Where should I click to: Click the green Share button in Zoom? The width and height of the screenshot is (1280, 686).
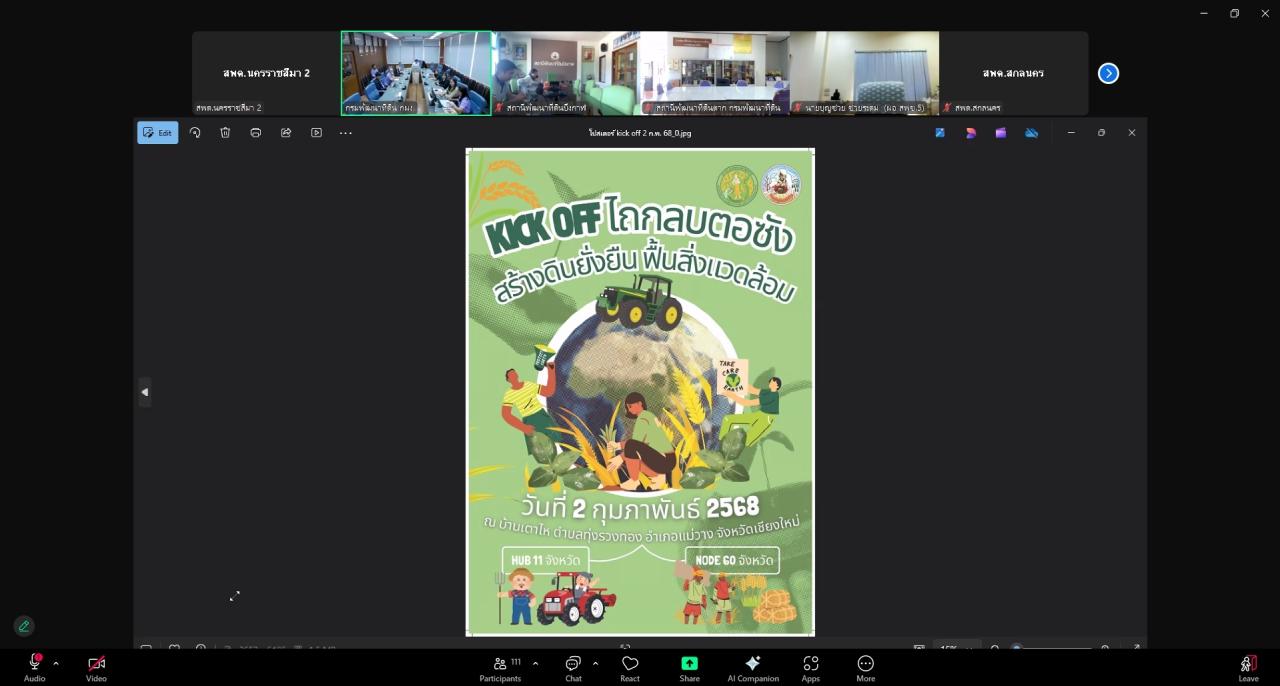689,667
